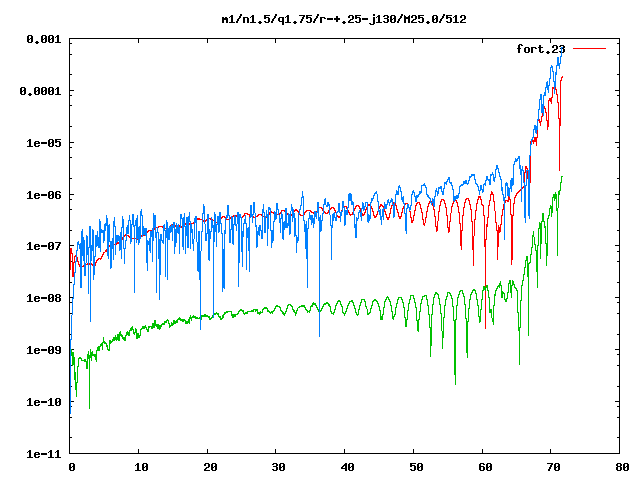Click the x-axis label 0
This screenshot has height=480, width=640.
coord(72,467)
